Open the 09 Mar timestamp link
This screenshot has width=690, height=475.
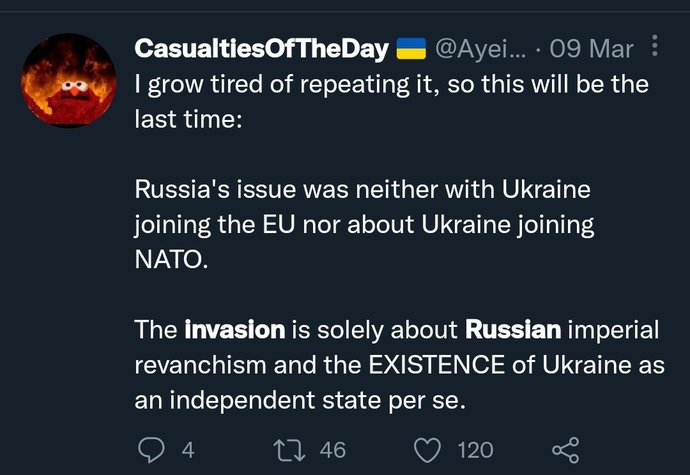[591, 49]
